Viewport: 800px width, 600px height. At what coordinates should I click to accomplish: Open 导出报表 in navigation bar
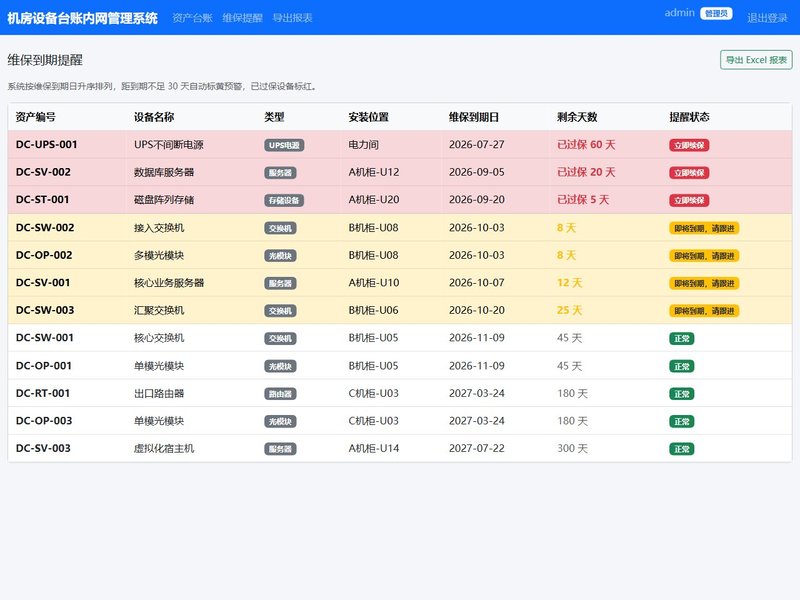292,18
